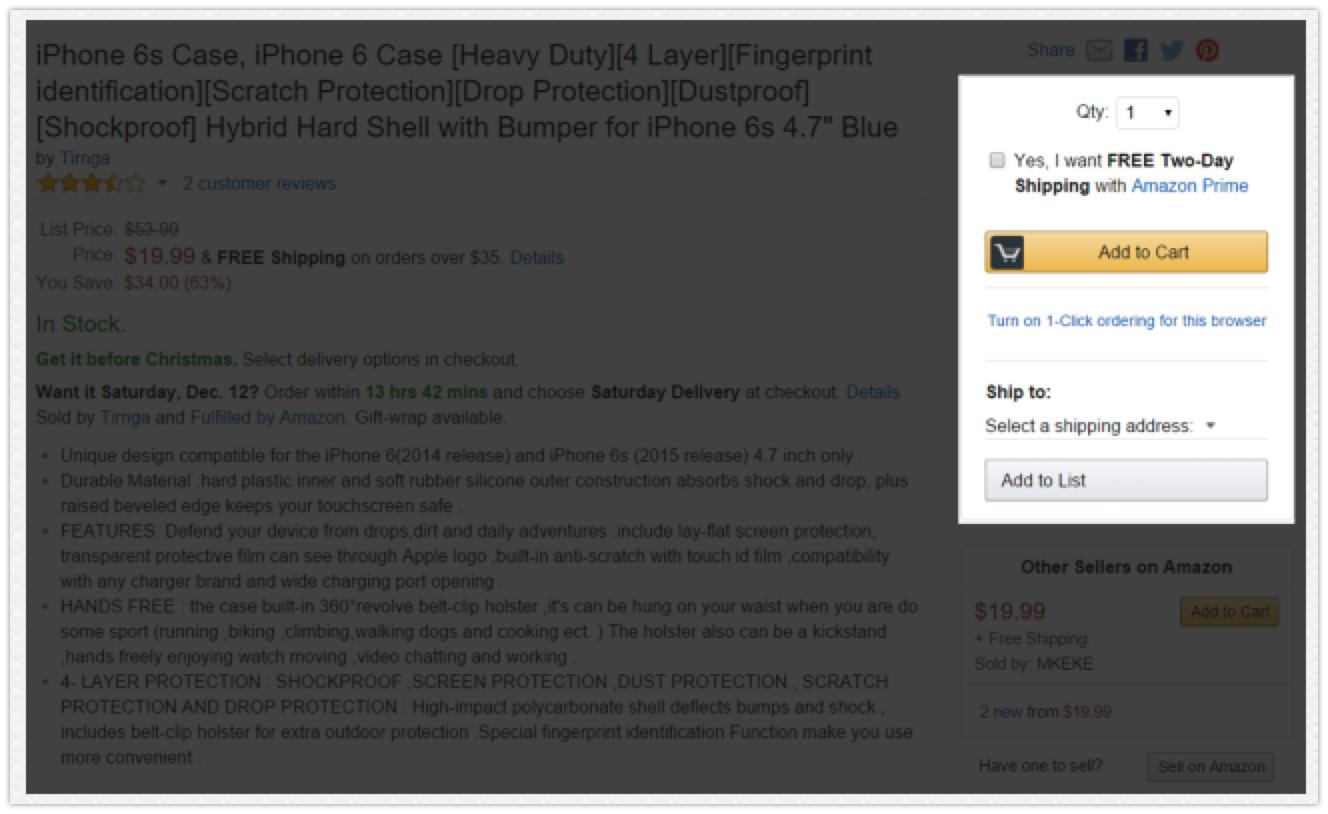
Task: Expand the star rating breakdown arrow
Action: [x=161, y=184]
